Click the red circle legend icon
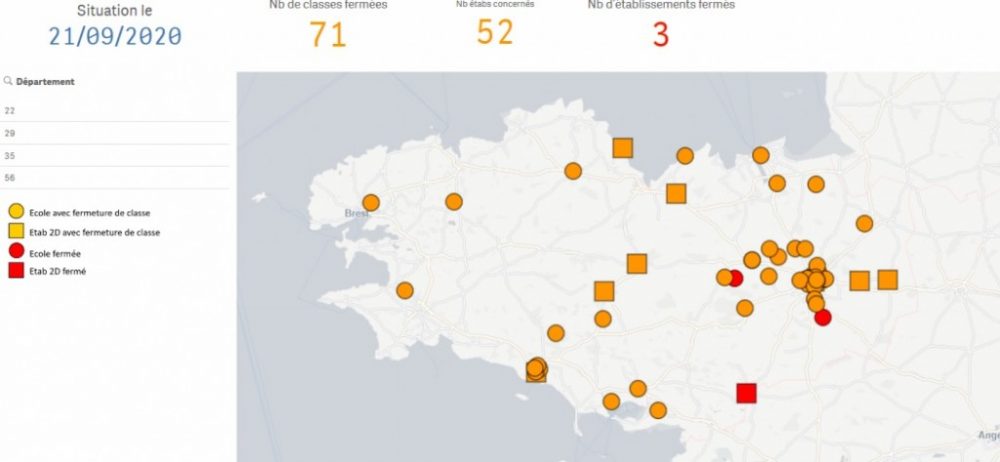The image size is (1000, 462). coord(16,251)
